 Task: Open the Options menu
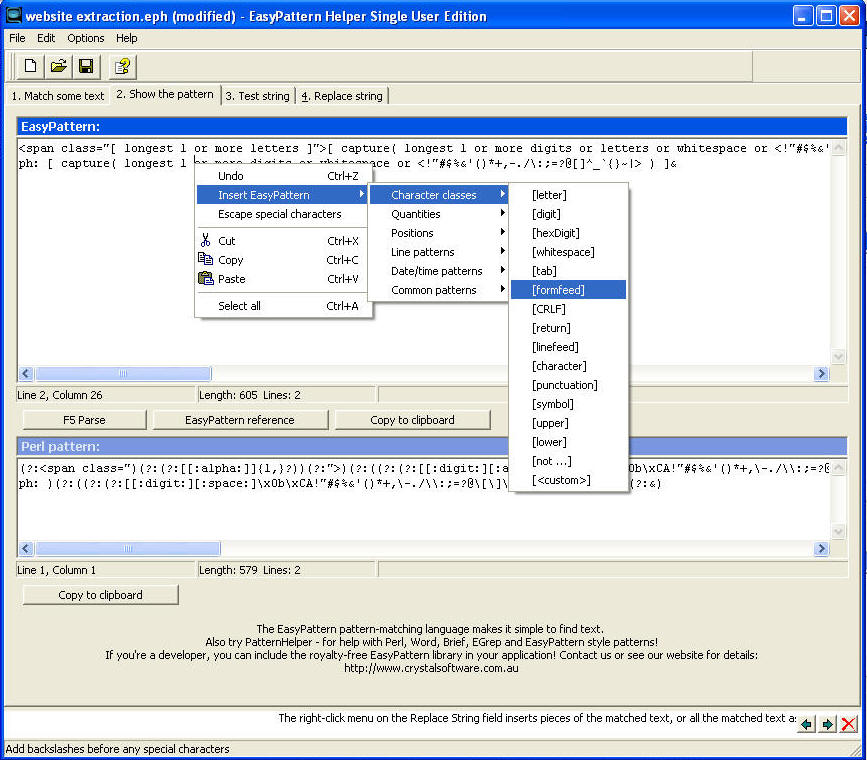point(86,38)
